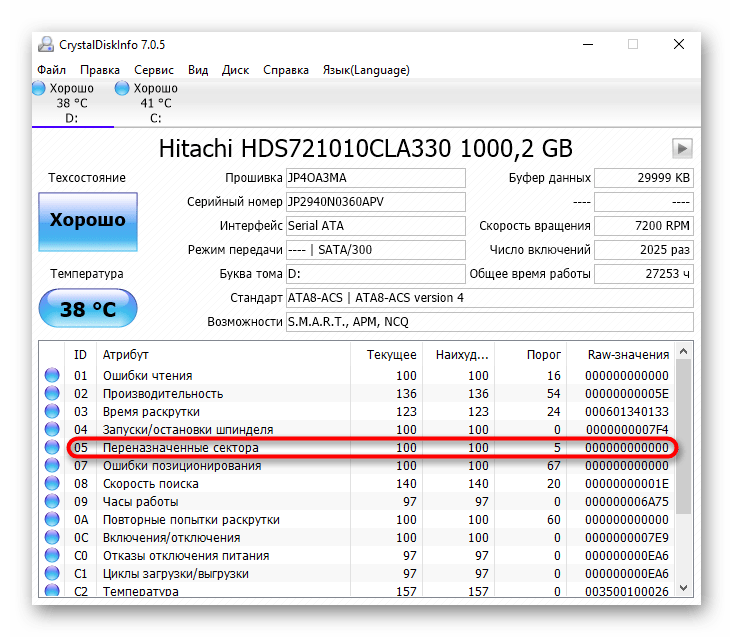This screenshot has height=637, width=733.
Task: Click power-on count field 2025 раз
Action: coord(644,250)
